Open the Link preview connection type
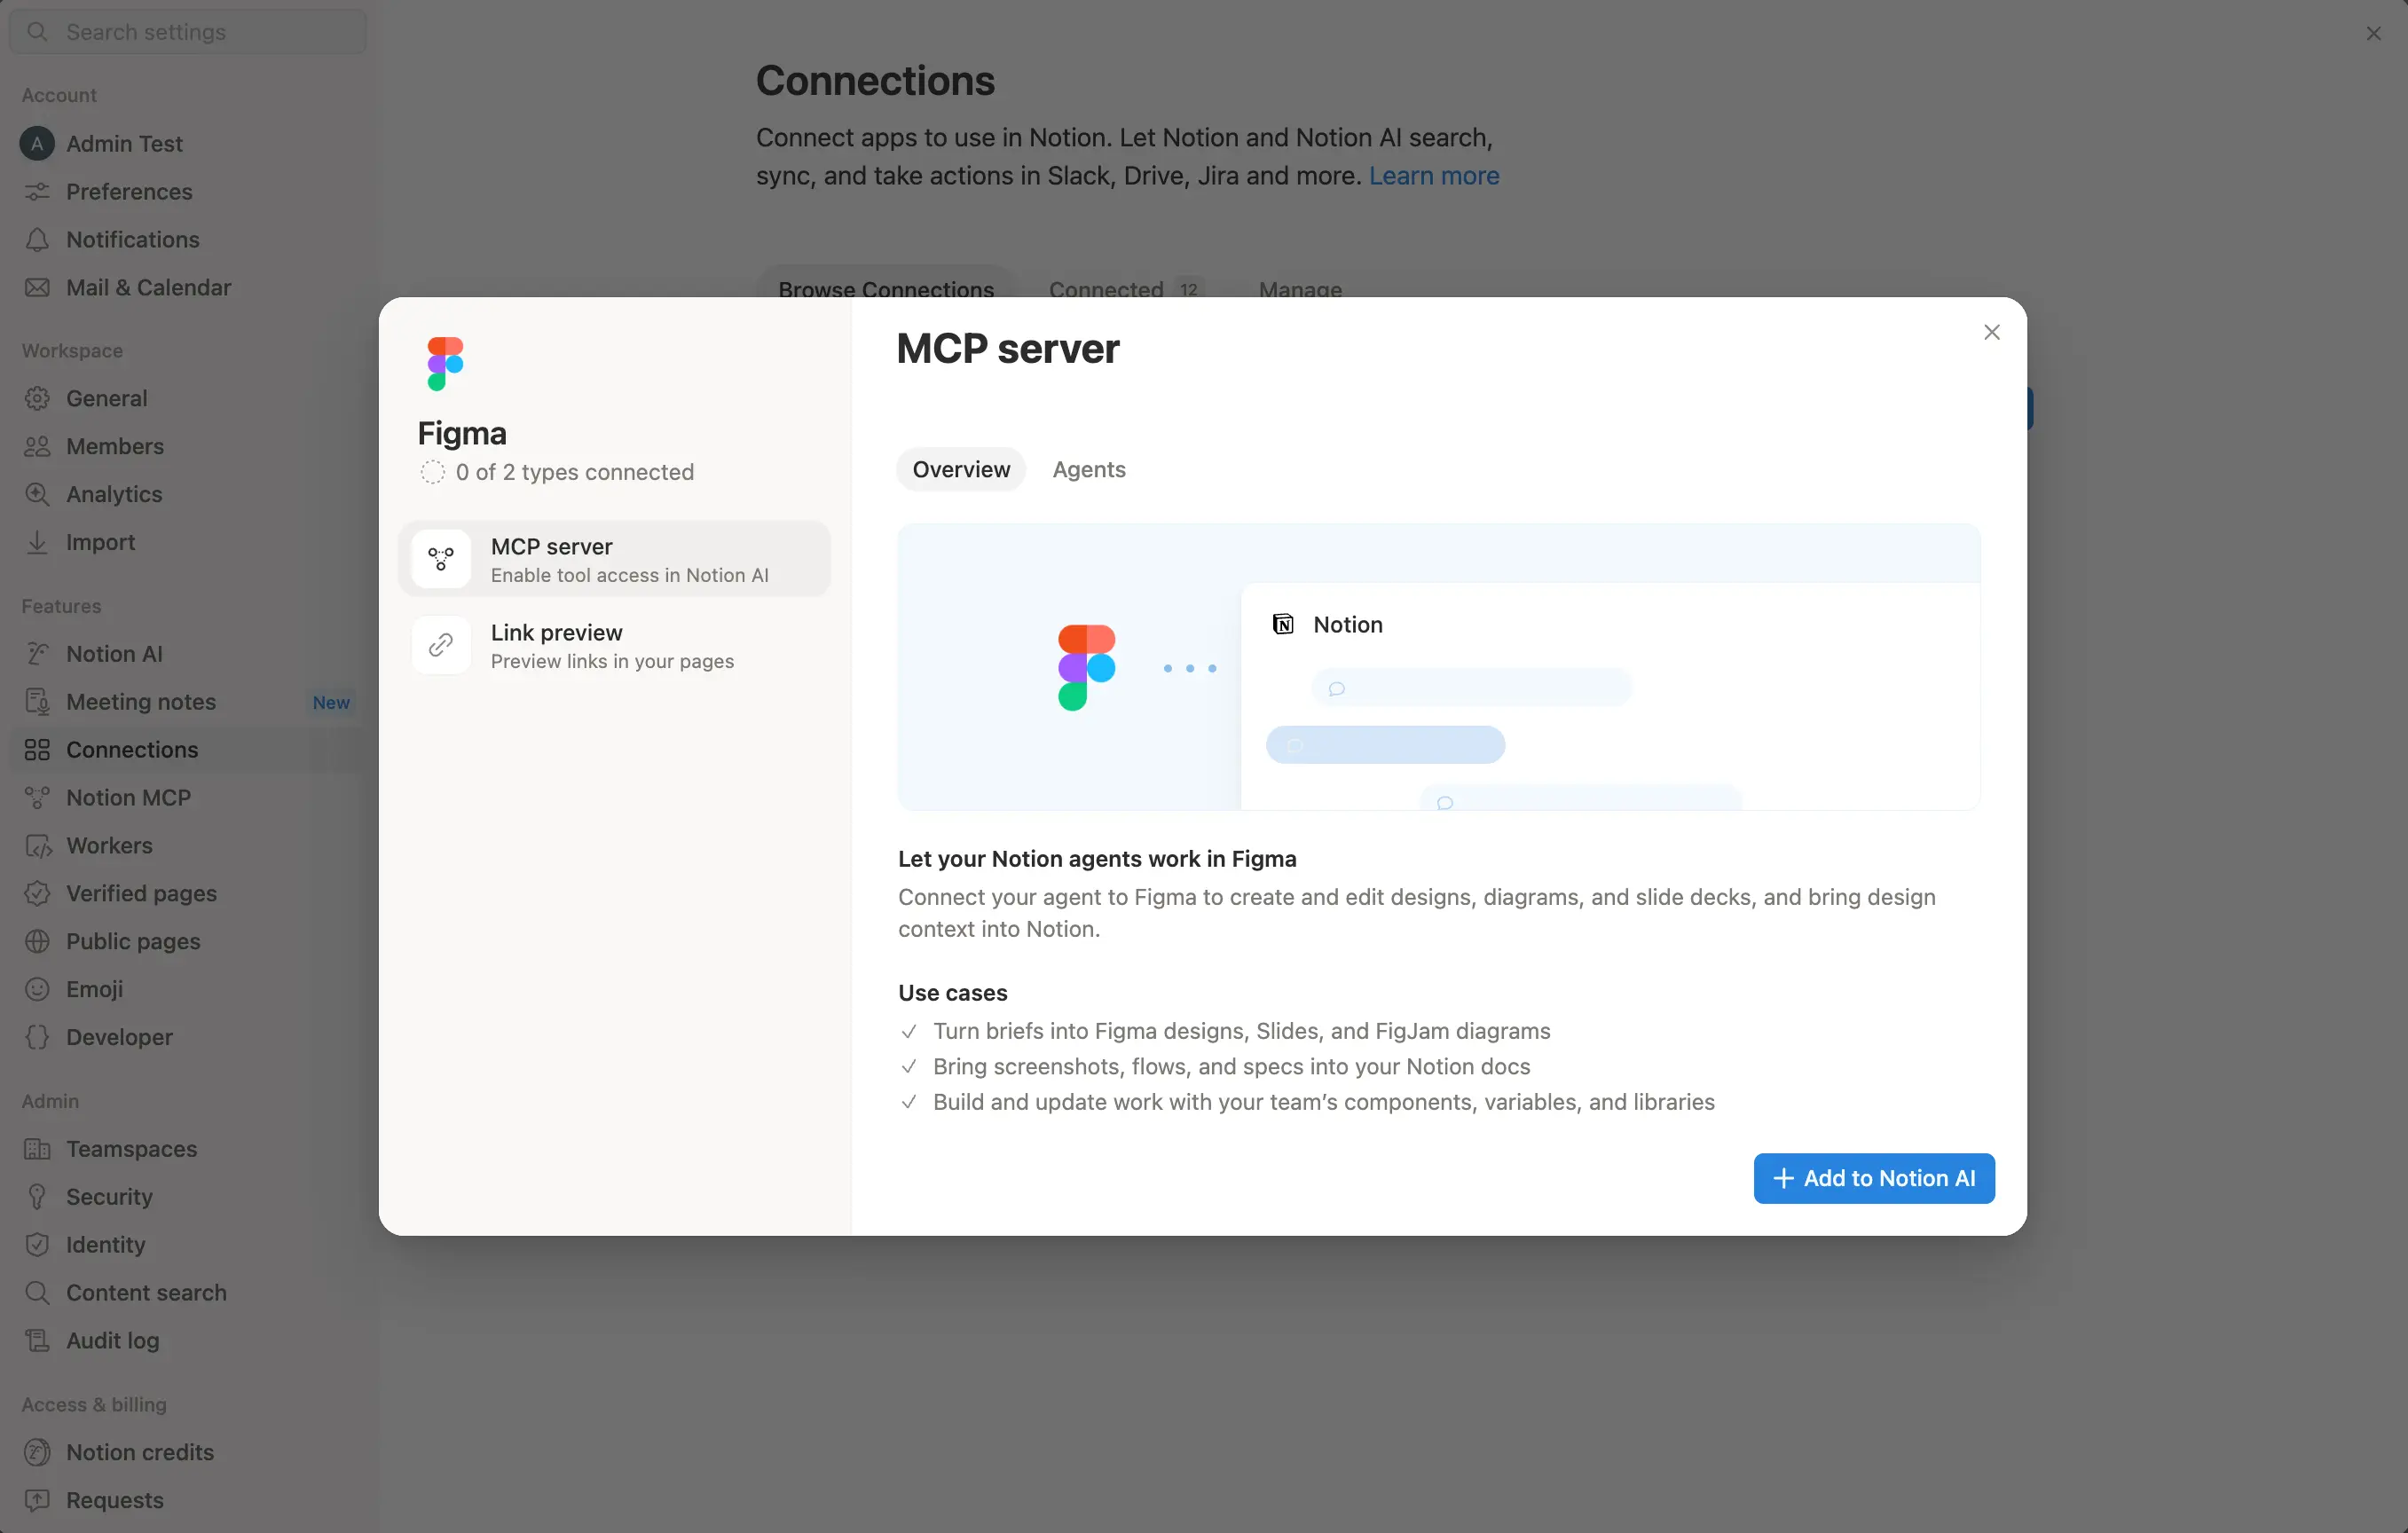The width and height of the screenshot is (2408, 1533). (614, 645)
